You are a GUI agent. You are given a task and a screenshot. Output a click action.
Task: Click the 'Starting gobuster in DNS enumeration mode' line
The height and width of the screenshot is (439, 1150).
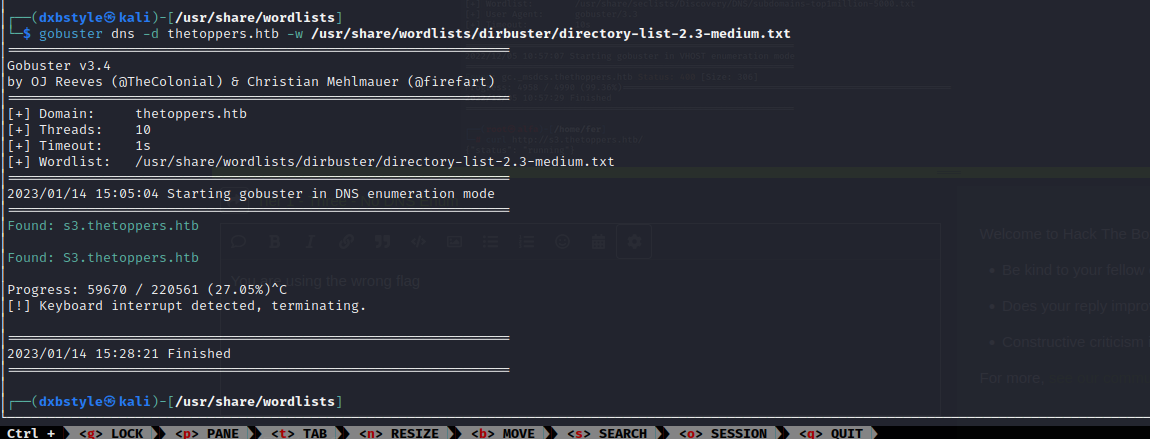pyautogui.click(x=251, y=194)
